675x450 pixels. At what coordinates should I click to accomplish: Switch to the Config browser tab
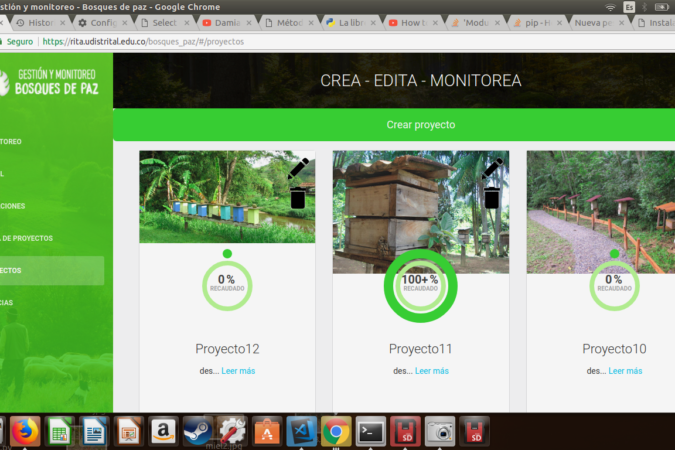click(x=103, y=23)
